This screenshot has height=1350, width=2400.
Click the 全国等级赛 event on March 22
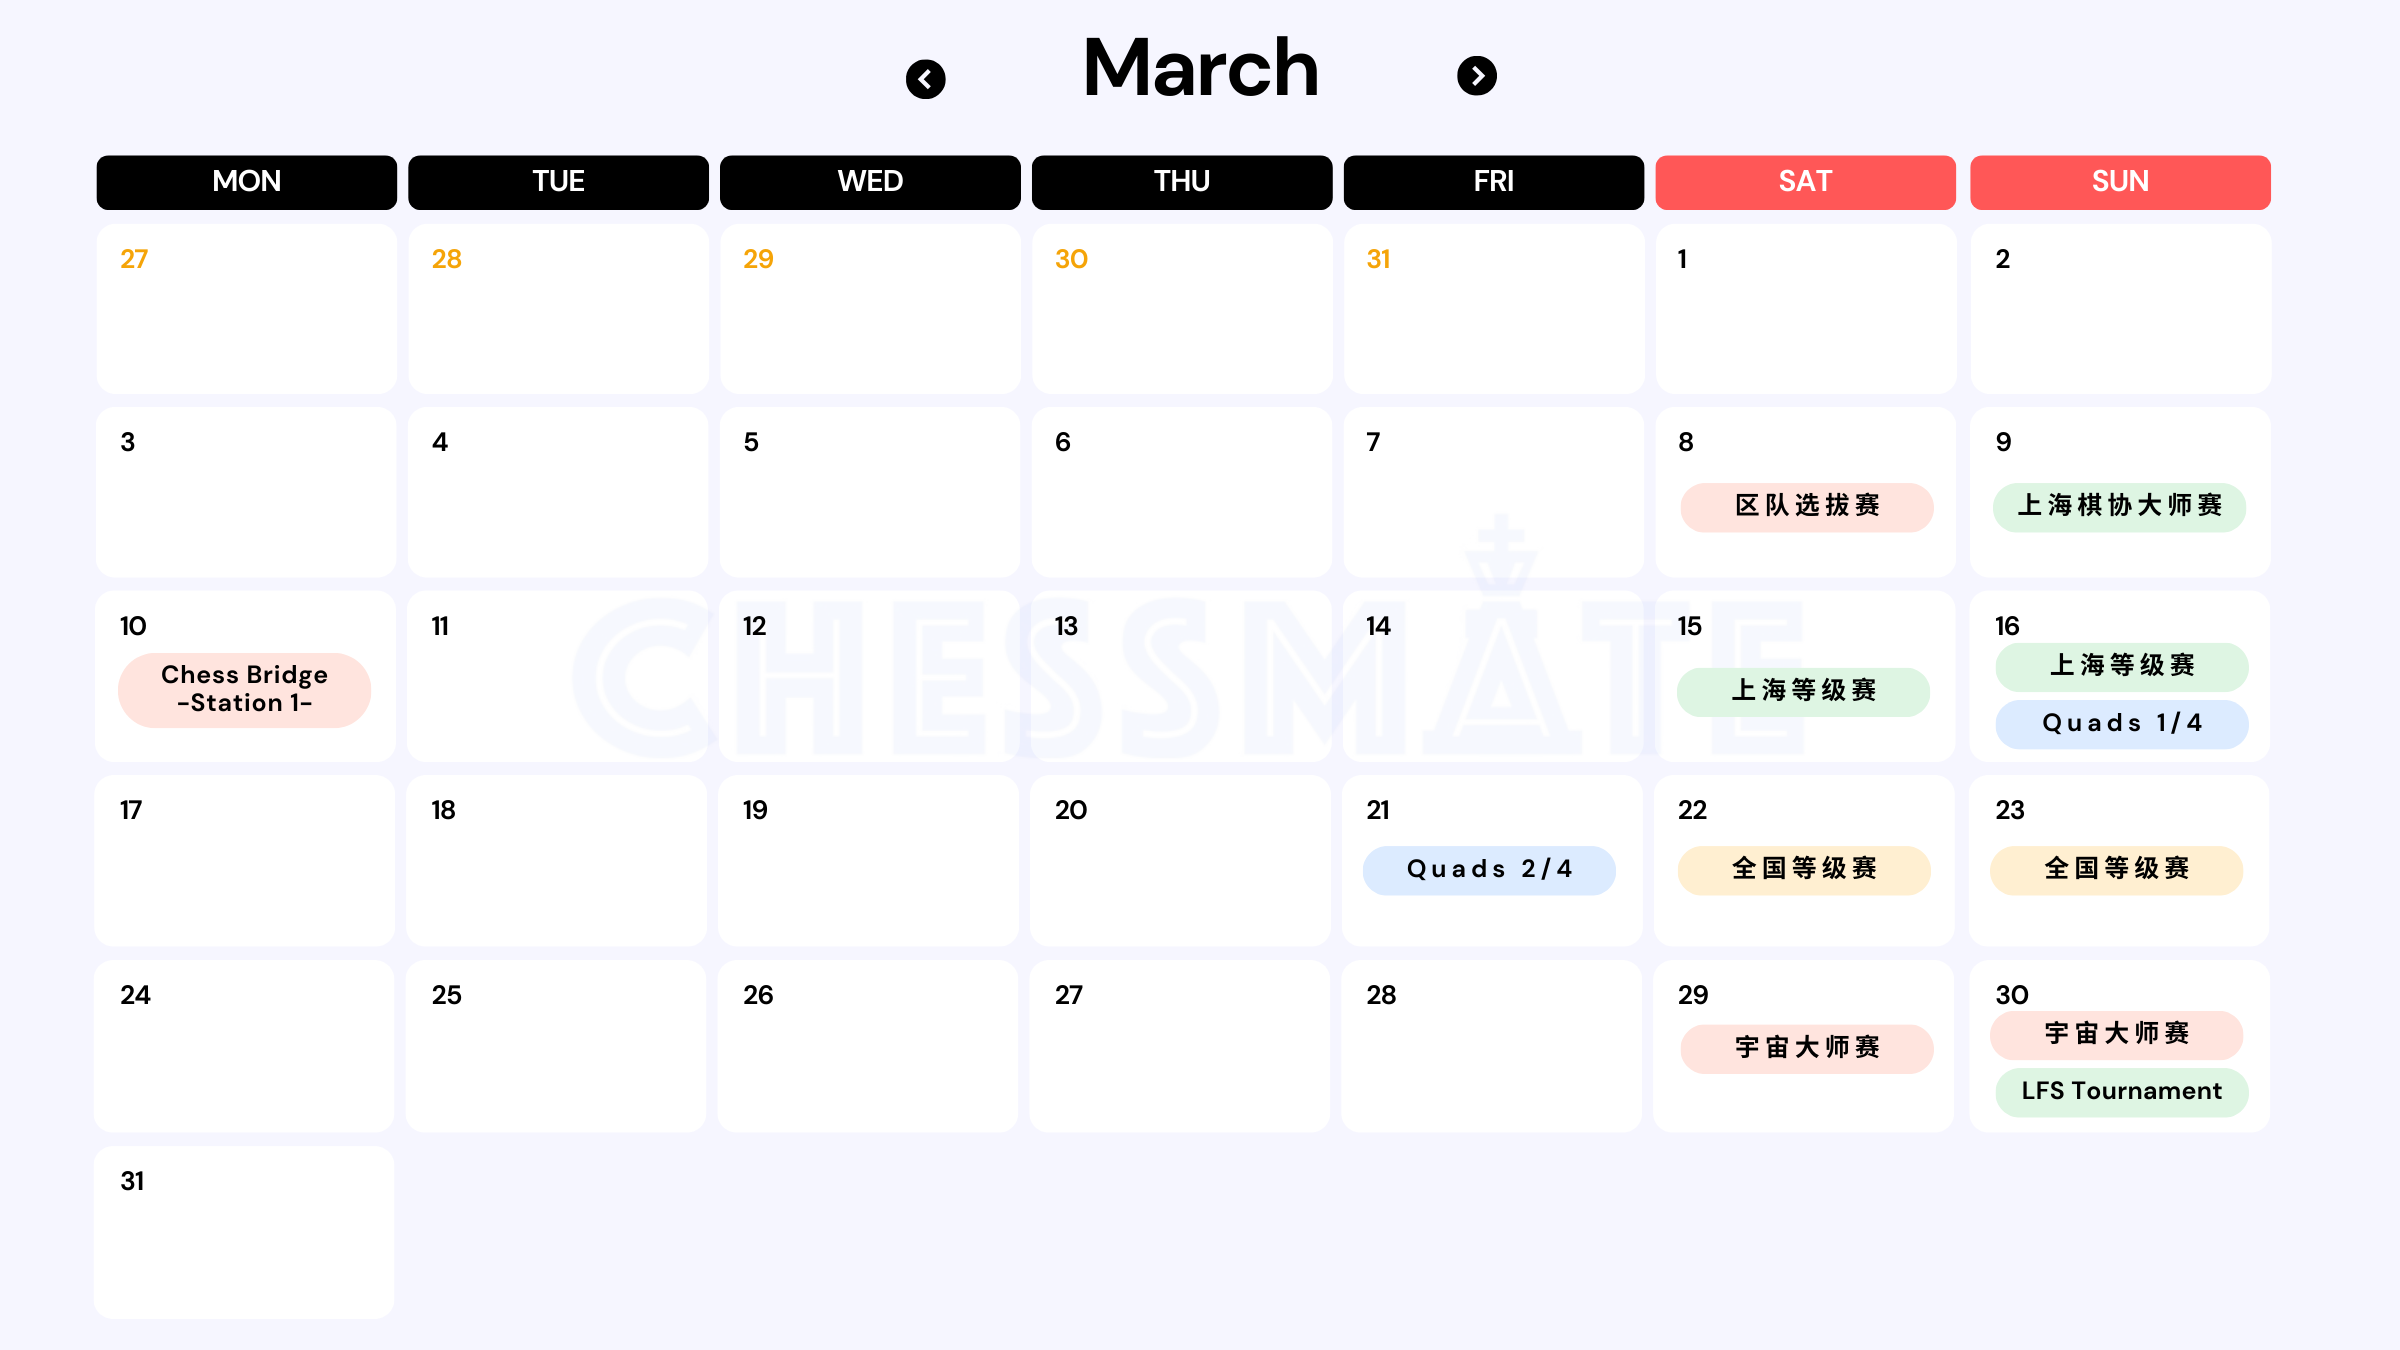pos(1803,870)
